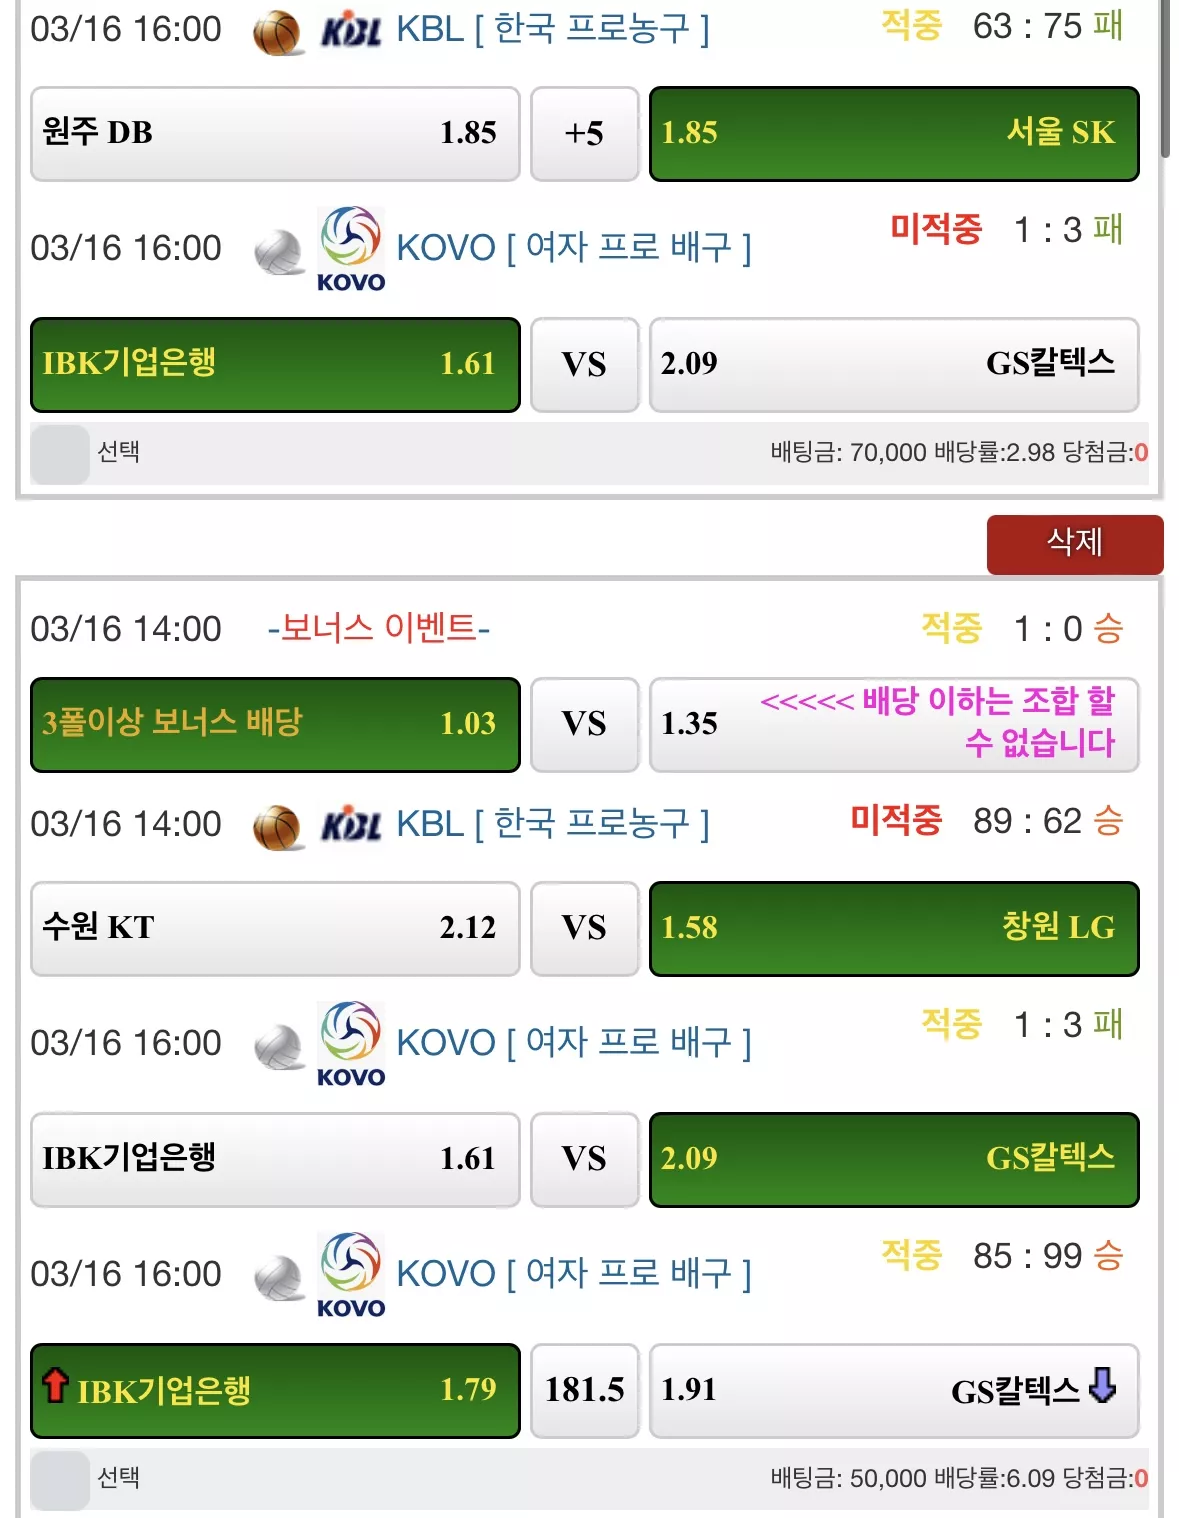The height and width of the screenshot is (1518, 1179).
Task: Choose 수원 KT at 2.12 odds
Action: [275, 928]
